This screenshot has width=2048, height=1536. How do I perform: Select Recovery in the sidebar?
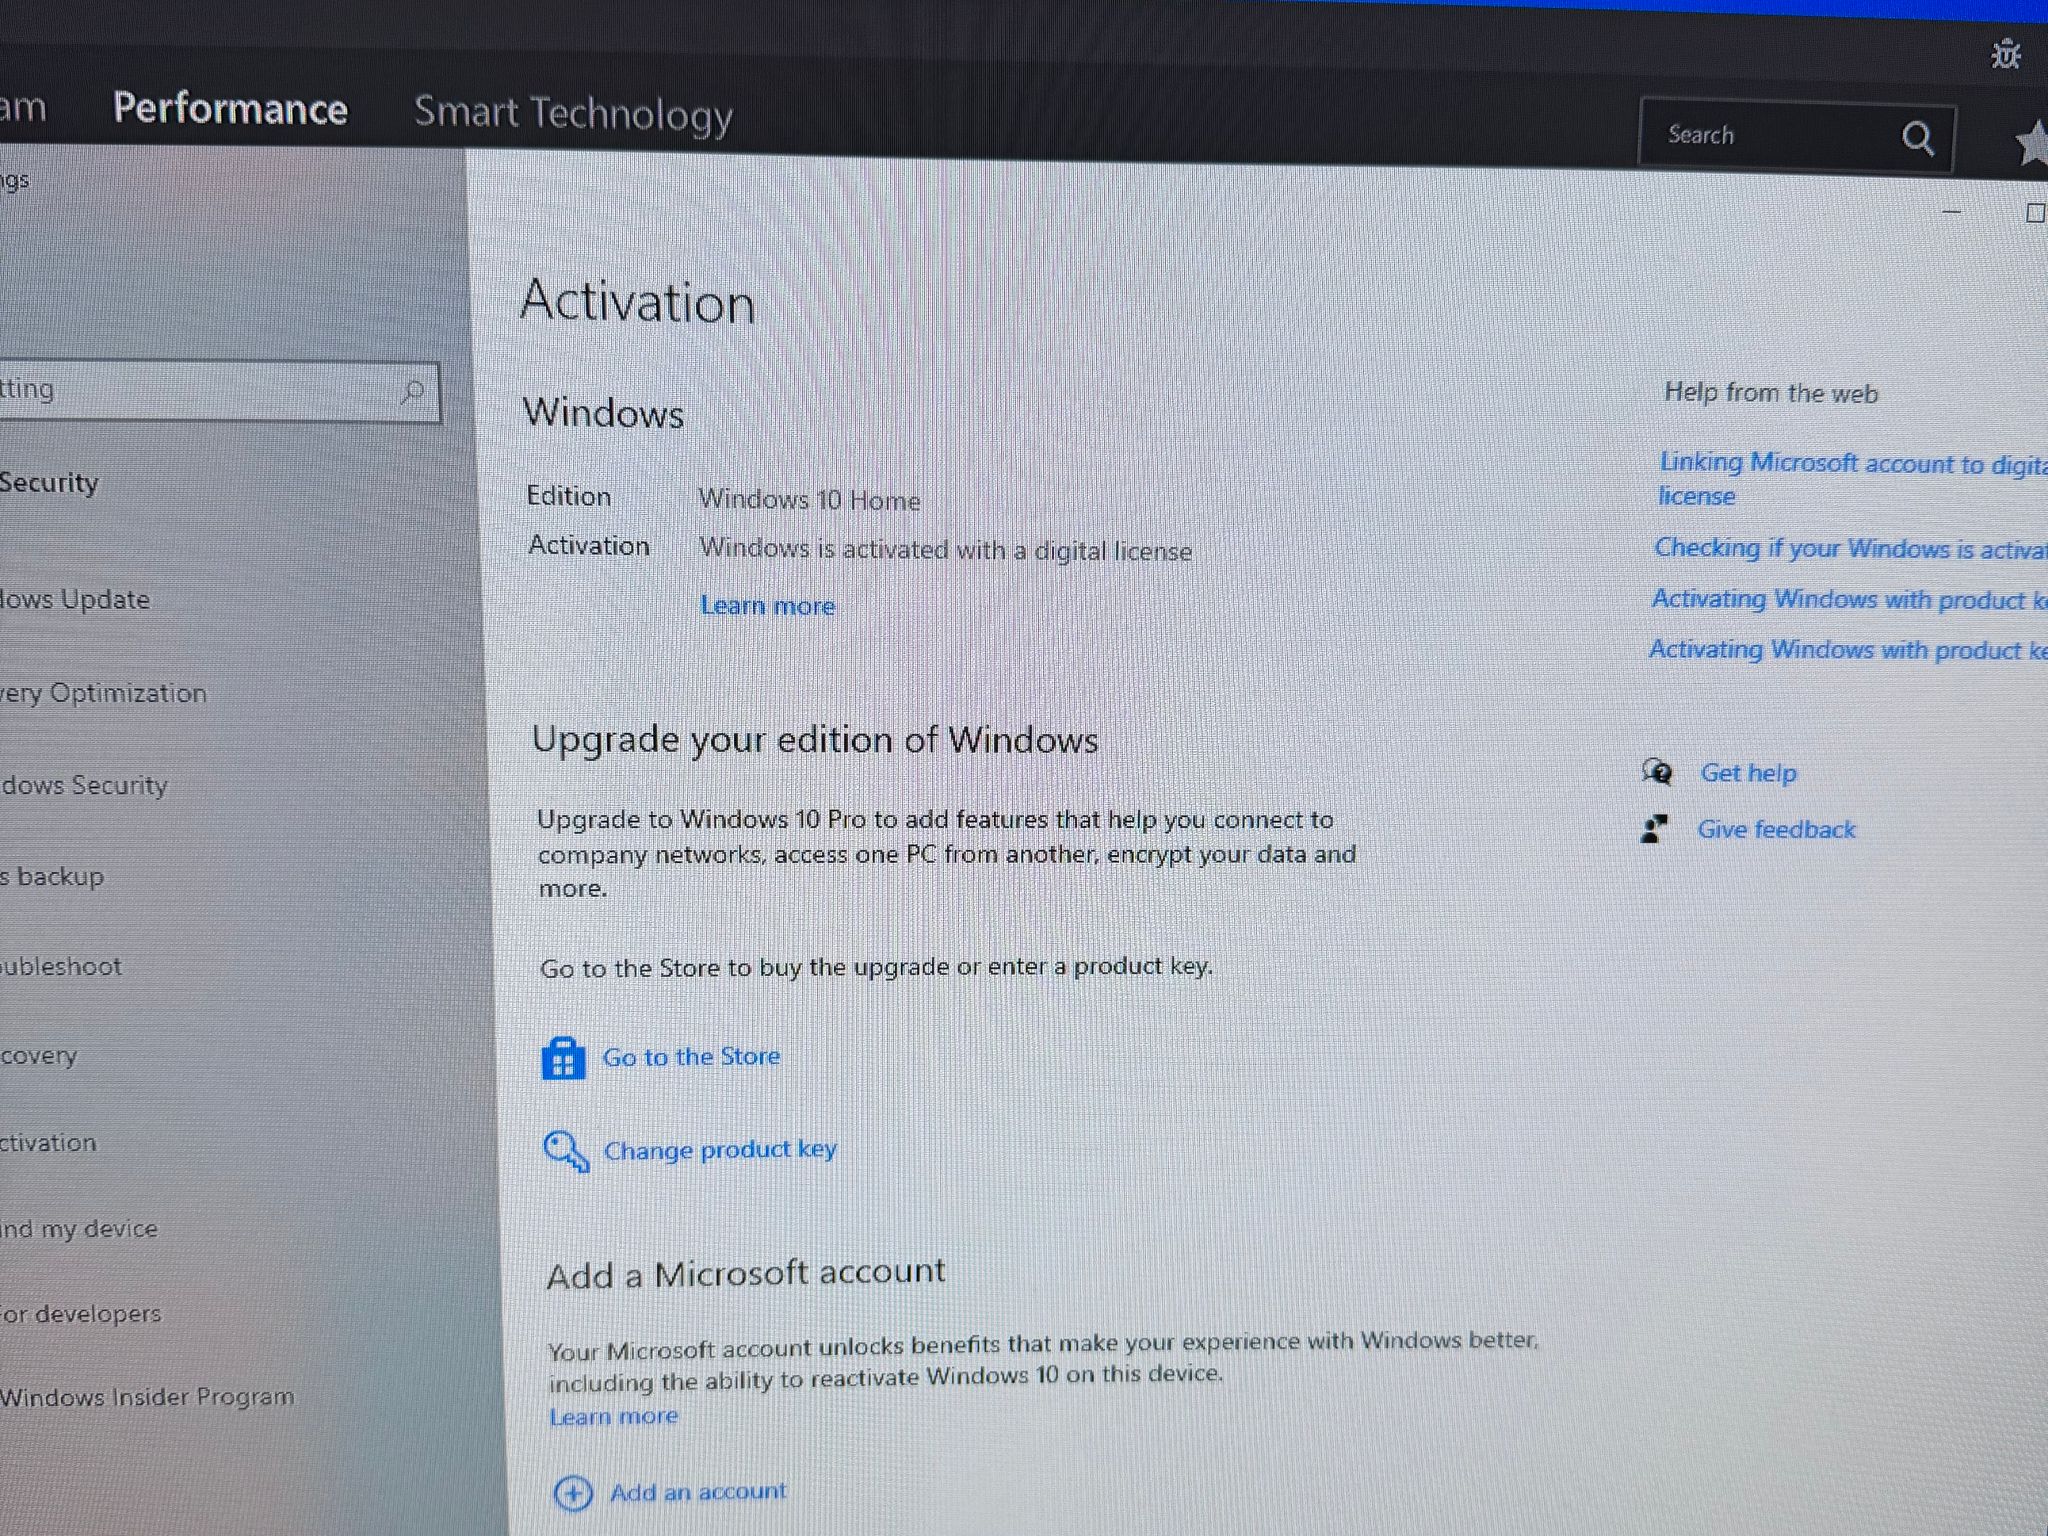[39, 1055]
